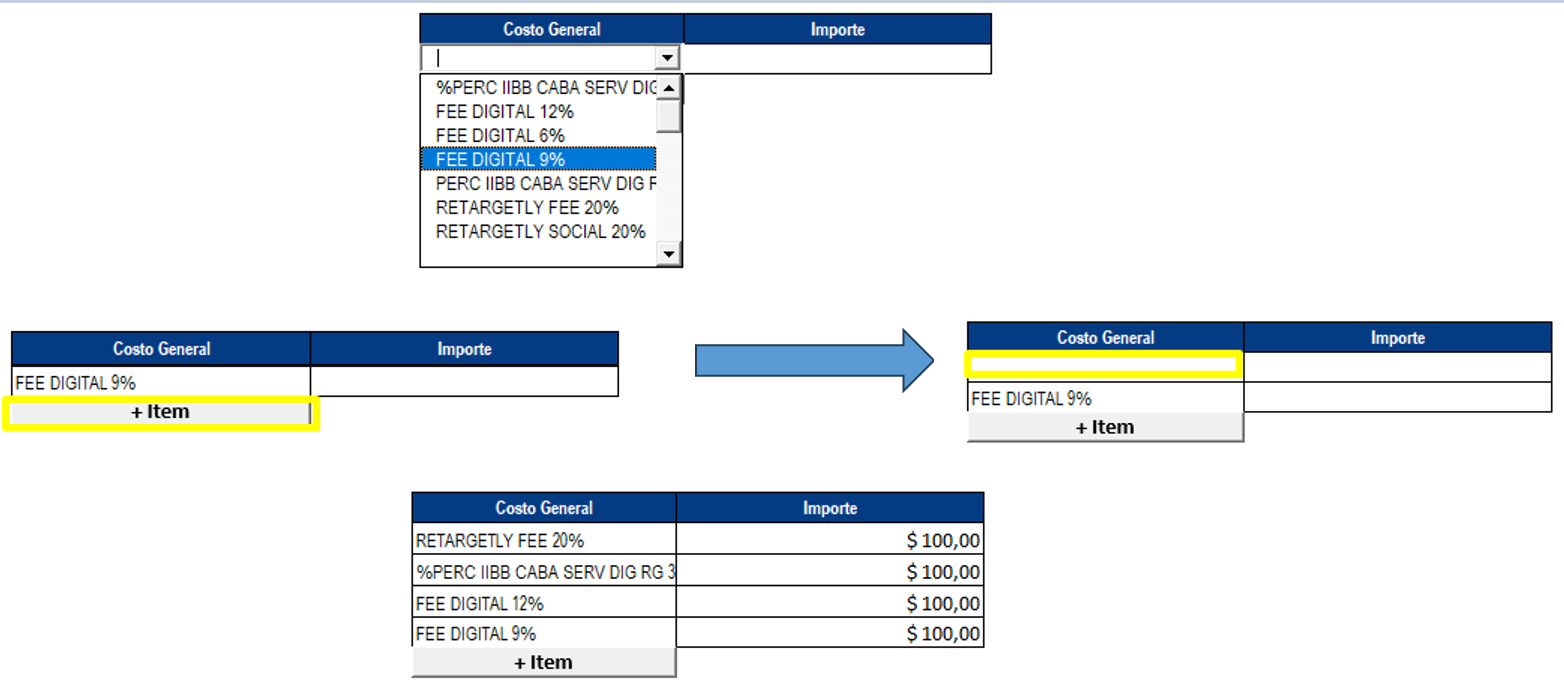Select the $ 100,00 cell for RETARGETLY FEE 20%
Viewport: 1564px width, 695px height.
tap(830, 540)
